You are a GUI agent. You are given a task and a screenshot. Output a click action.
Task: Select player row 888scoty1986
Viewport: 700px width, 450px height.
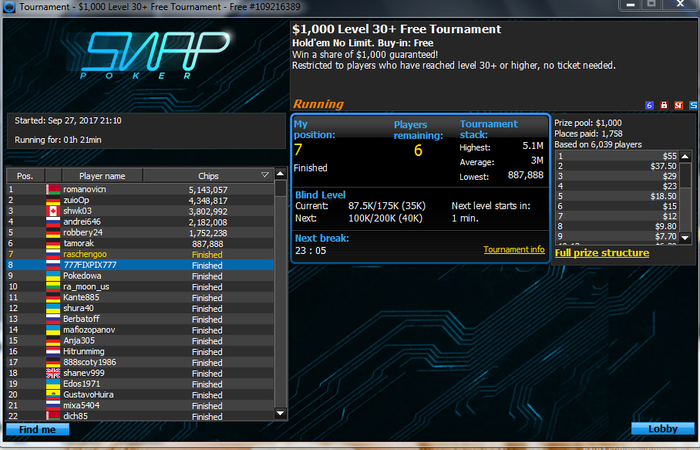(x=140, y=362)
